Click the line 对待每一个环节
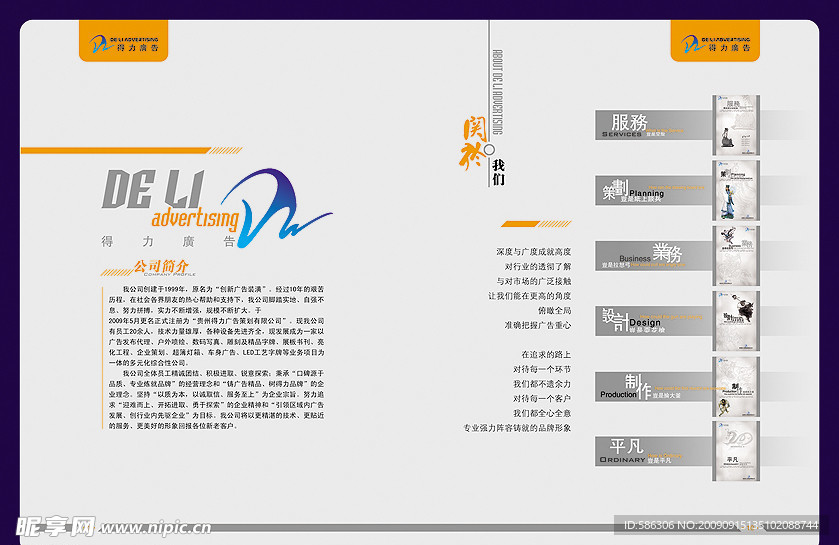The width and height of the screenshot is (839, 545). 542,369
